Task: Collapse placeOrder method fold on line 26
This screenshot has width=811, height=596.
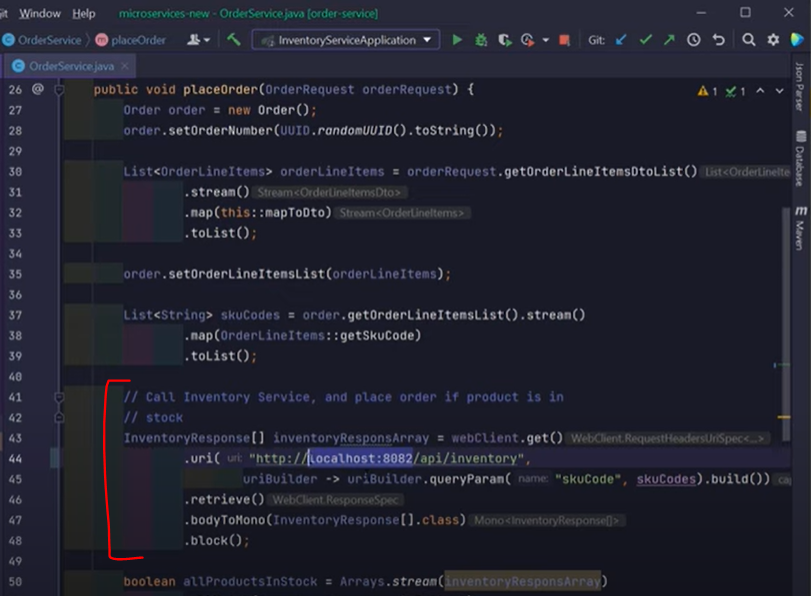Action: tap(59, 90)
